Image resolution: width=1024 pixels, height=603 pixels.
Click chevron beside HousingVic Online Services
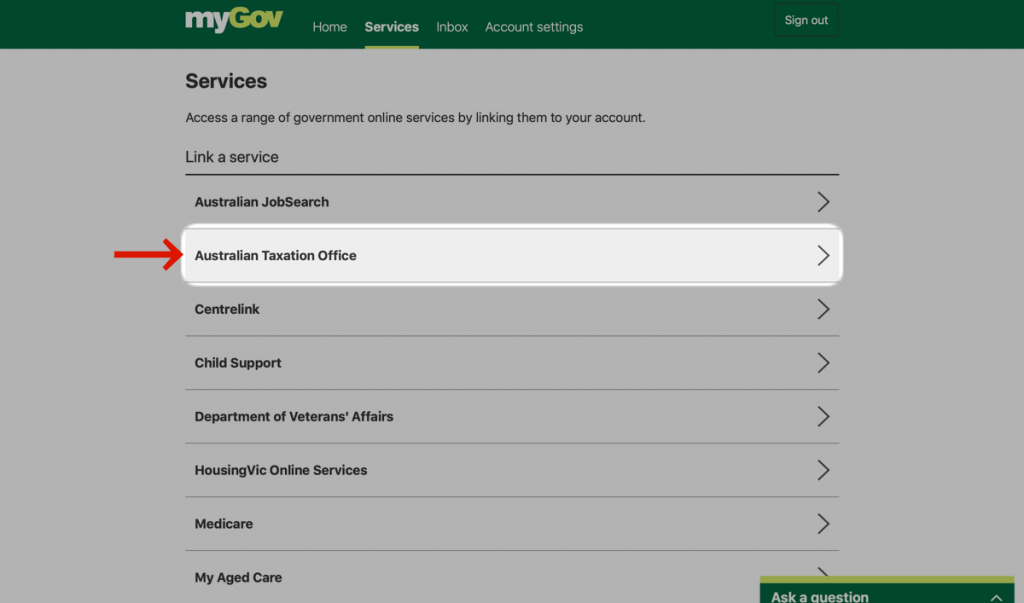click(x=823, y=471)
